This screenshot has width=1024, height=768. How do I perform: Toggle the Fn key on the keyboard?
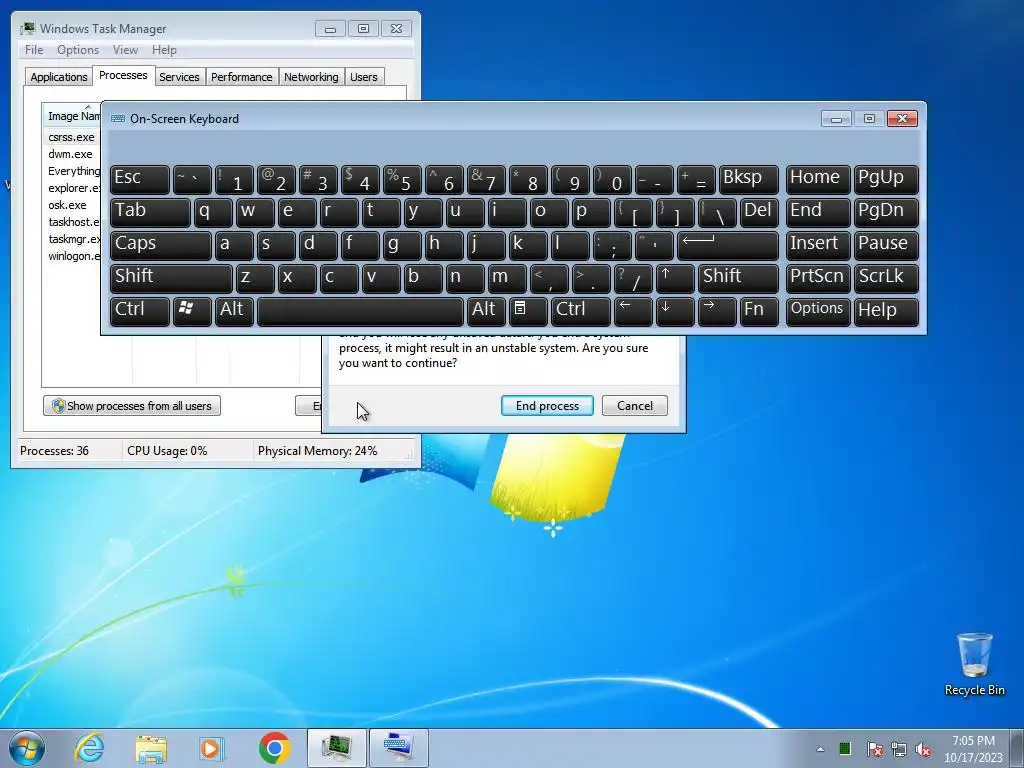[759, 310]
